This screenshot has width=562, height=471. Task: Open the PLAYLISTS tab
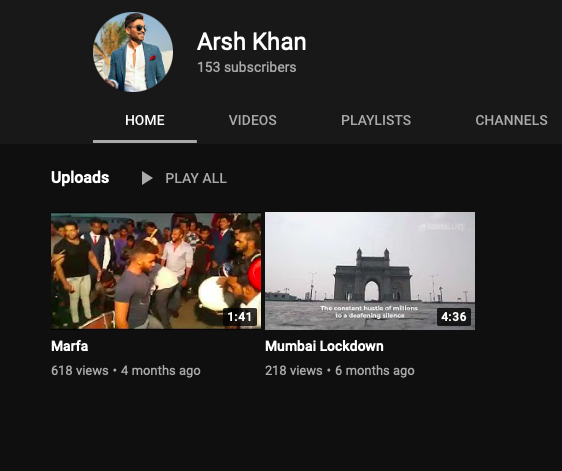coord(376,120)
